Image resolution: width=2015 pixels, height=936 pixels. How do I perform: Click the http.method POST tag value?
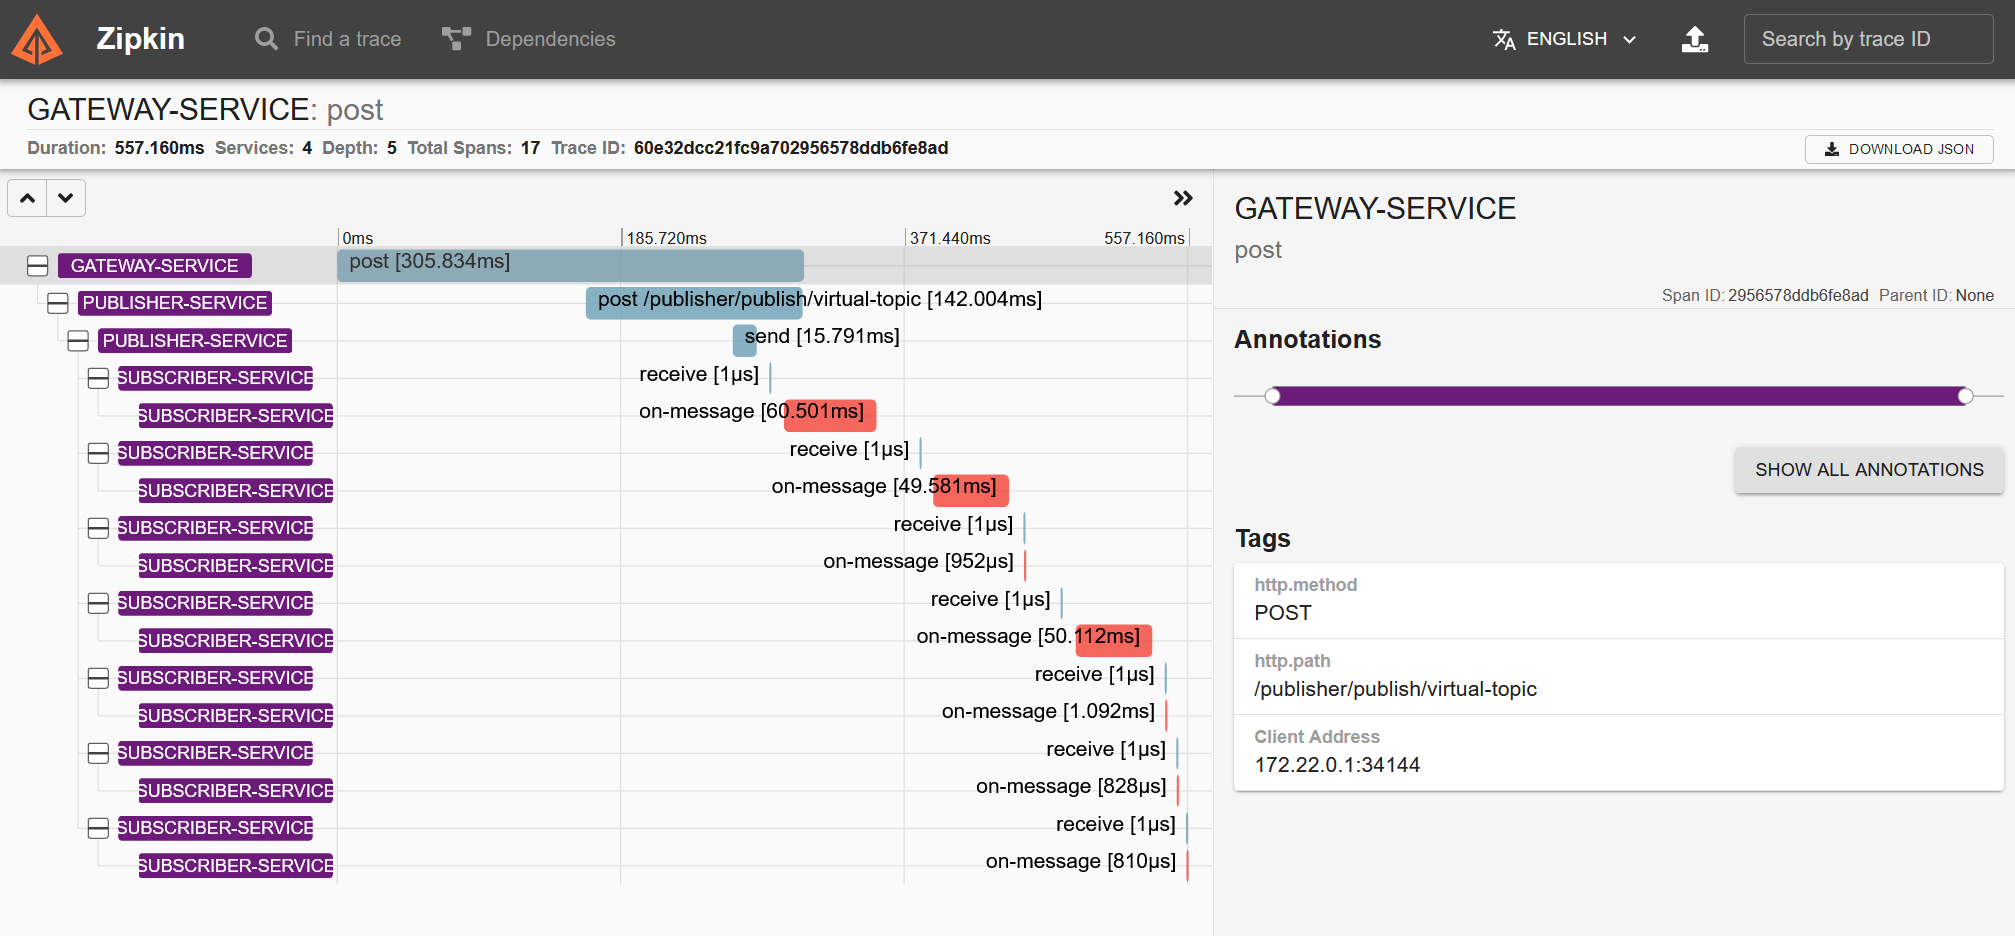click(x=1283, y=613)
